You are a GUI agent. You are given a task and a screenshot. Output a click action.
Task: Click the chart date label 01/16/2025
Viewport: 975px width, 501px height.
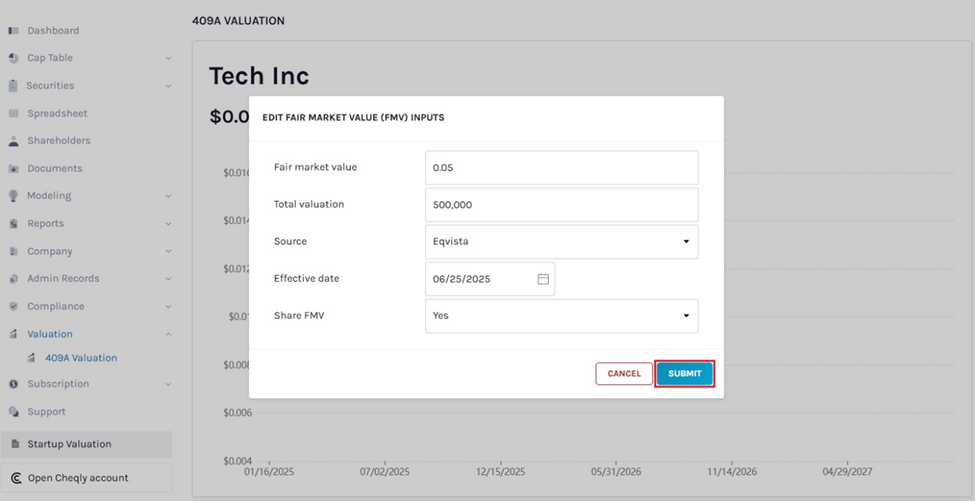(269, 472)
